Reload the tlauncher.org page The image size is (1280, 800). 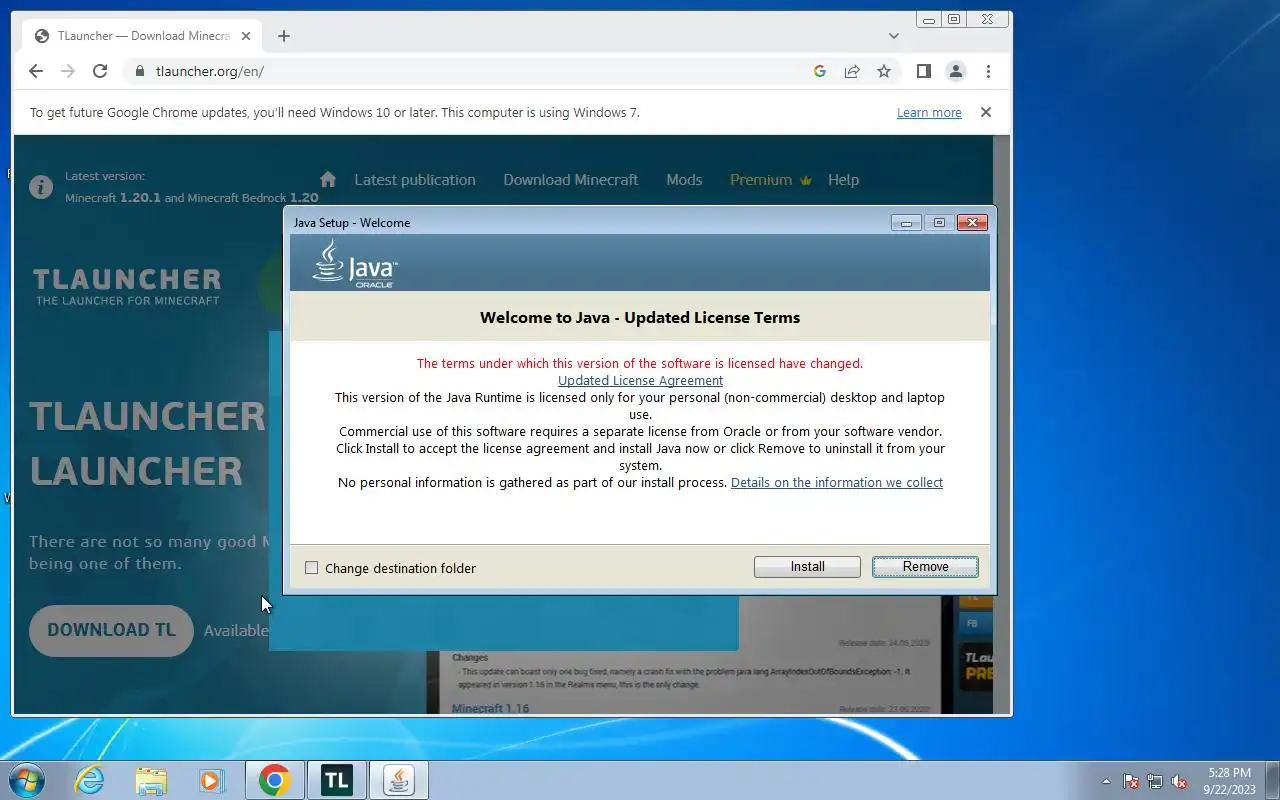click(x=100, y=71)
